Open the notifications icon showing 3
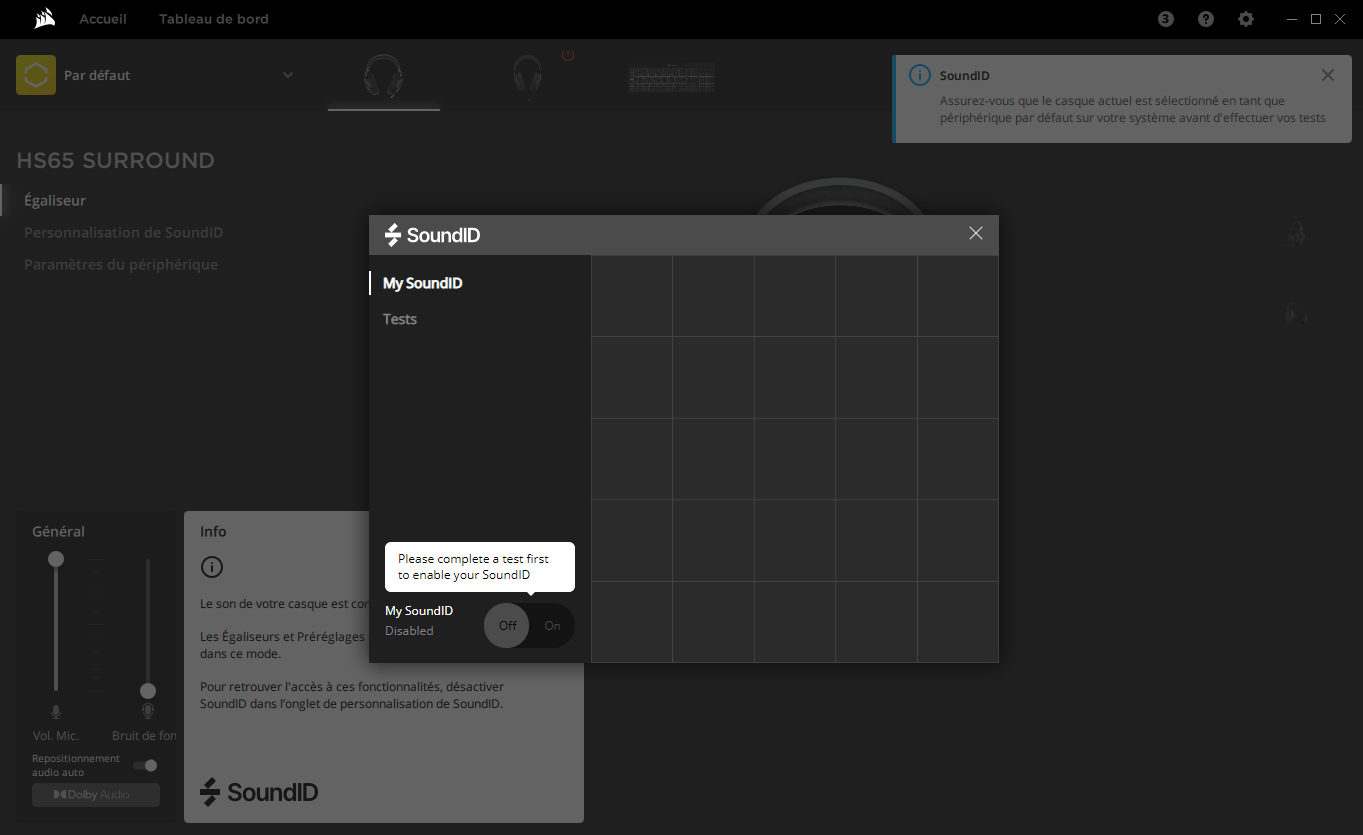 (x=1165, y=19)
